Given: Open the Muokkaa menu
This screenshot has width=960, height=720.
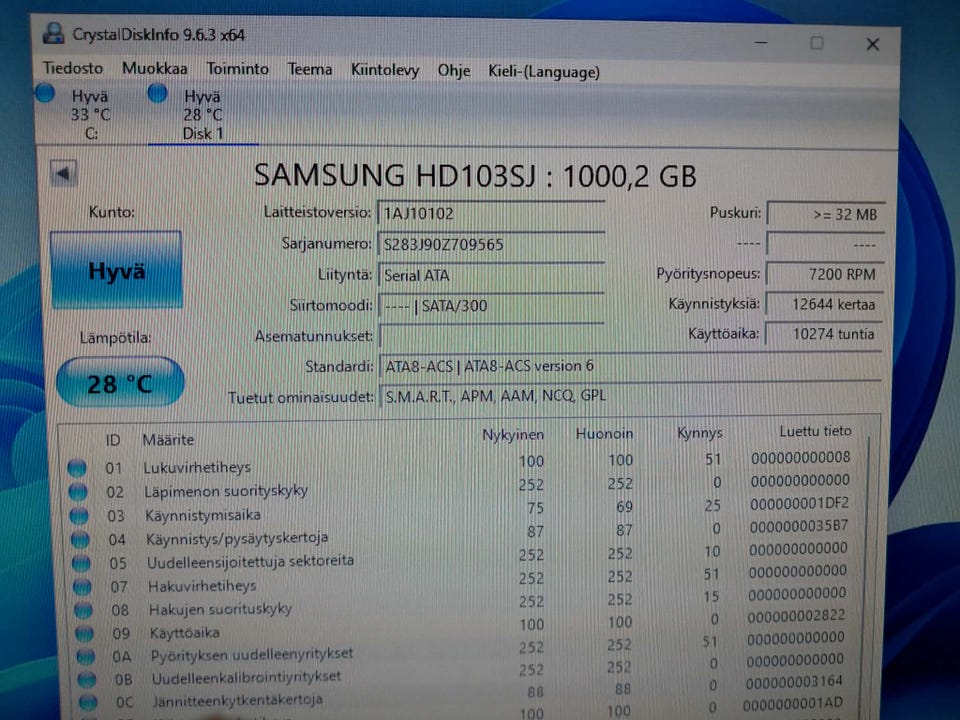Looking at the screenshot, I should 154,69.
